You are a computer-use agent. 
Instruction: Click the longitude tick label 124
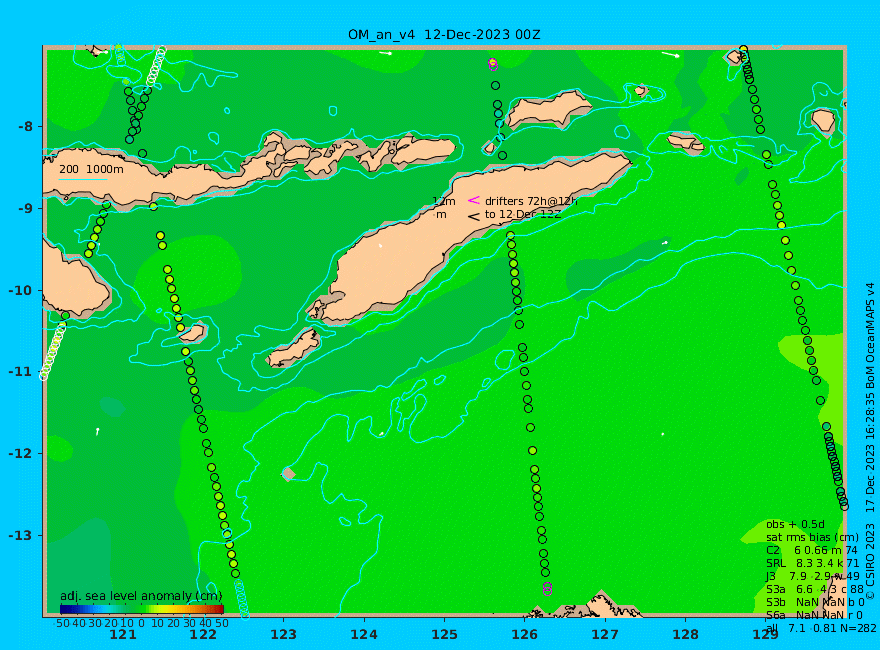(364, 635)
